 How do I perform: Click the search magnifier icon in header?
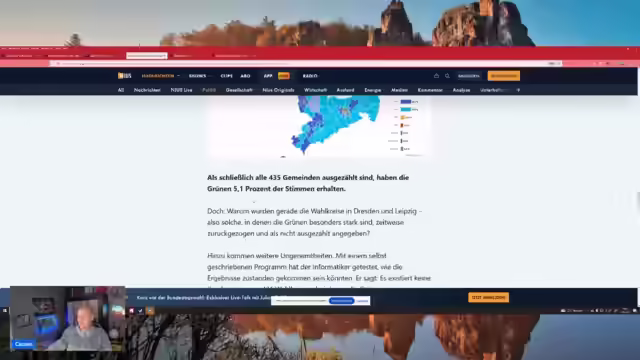[447, 76]
